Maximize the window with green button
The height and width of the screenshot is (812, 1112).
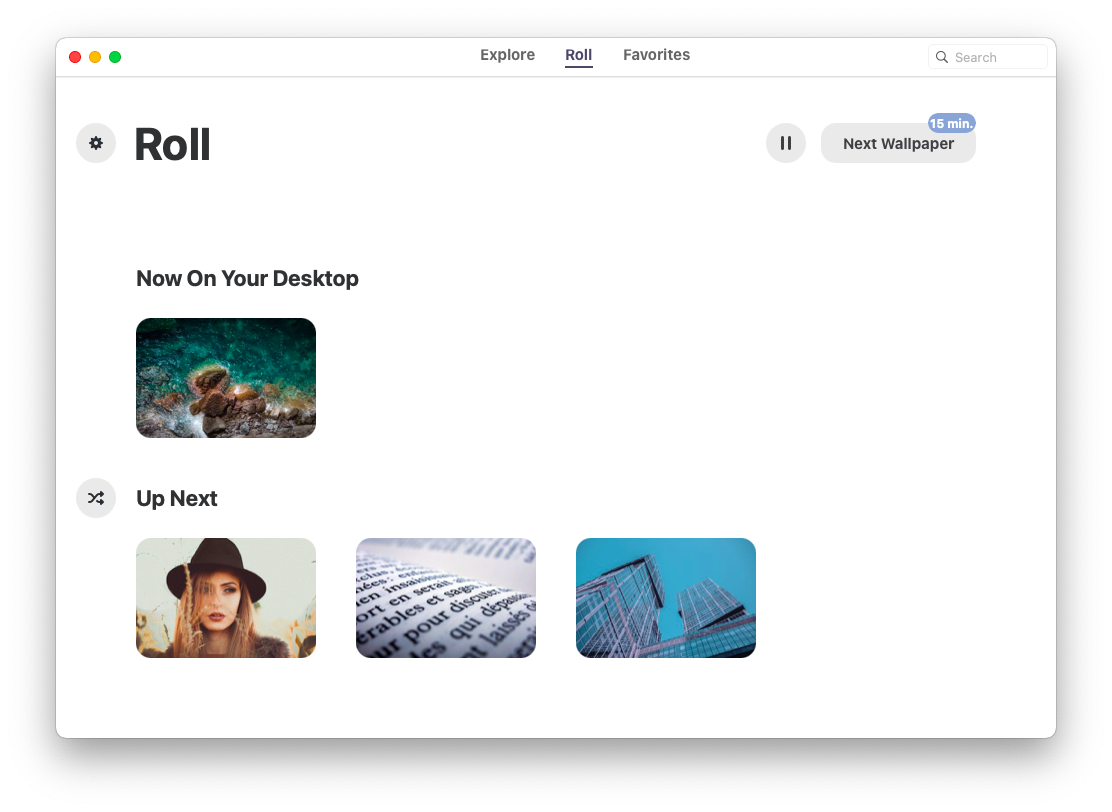(115, 57)
